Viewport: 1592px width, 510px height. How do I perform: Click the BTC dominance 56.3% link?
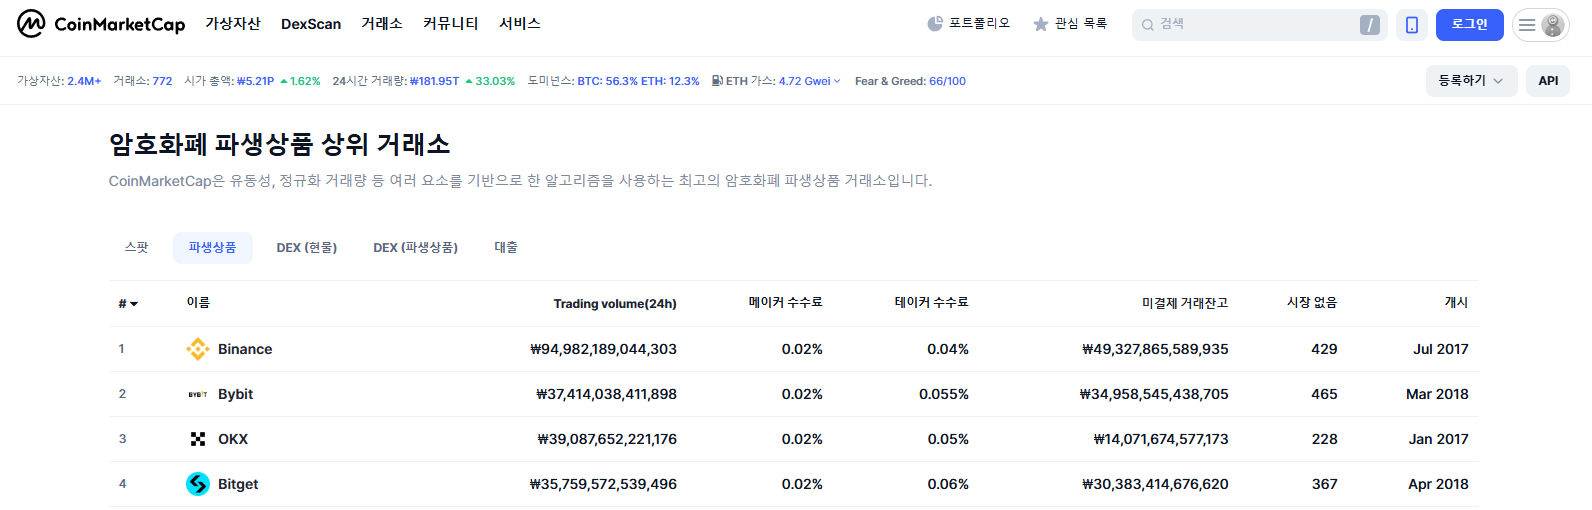pos(607,81)
